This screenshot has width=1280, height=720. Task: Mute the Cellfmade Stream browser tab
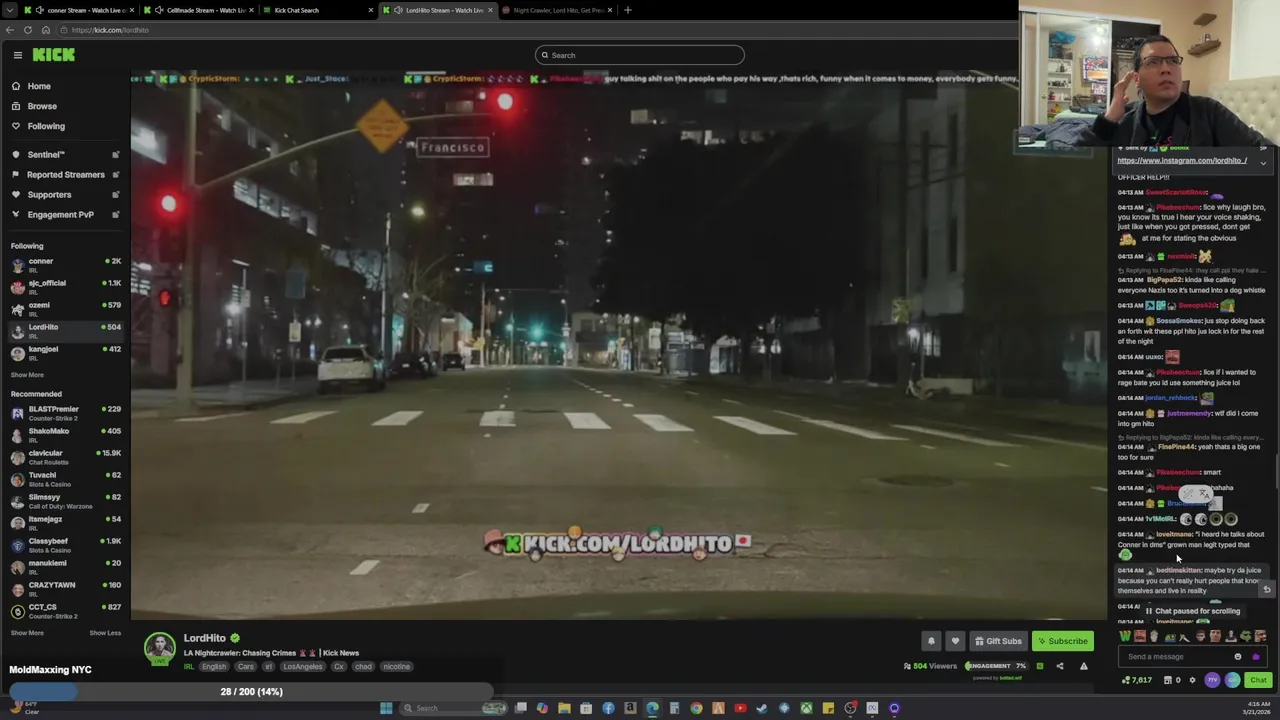(159, 10)
